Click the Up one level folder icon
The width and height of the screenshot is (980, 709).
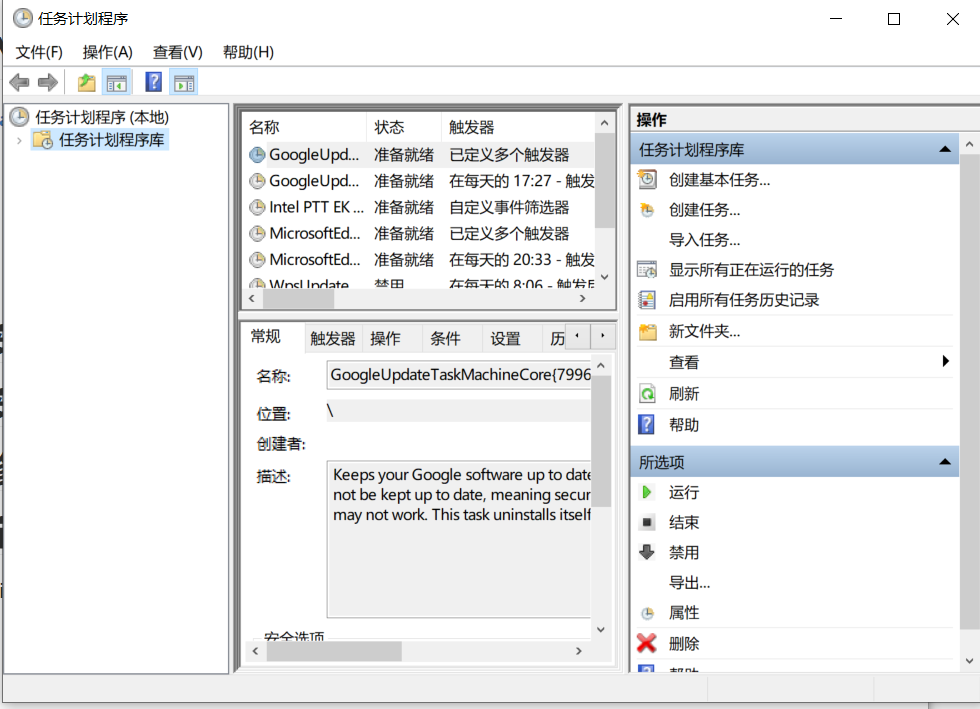click(x=86, y=83)
